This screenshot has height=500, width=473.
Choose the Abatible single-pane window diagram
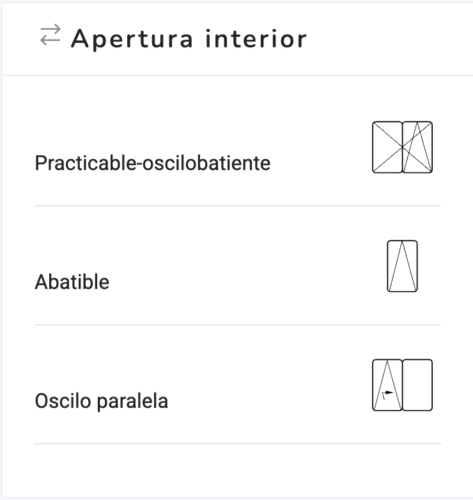[x=402, y=266]
